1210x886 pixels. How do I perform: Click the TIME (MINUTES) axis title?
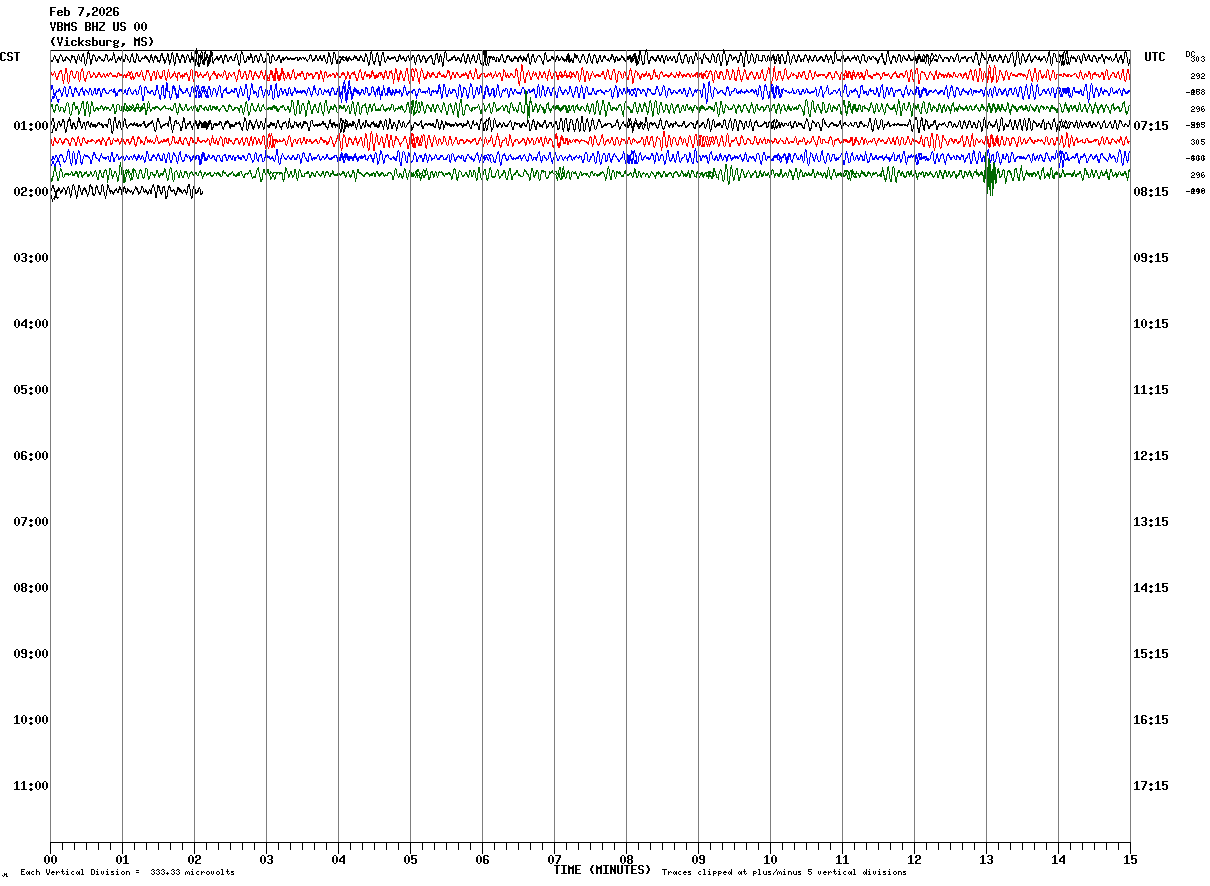tap(602, 870)
